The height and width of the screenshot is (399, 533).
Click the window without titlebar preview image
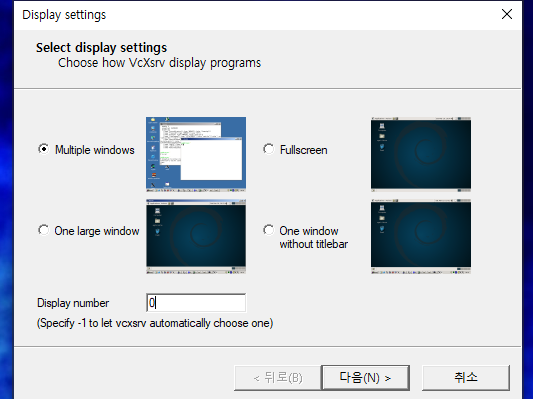(x=421, y=237)
